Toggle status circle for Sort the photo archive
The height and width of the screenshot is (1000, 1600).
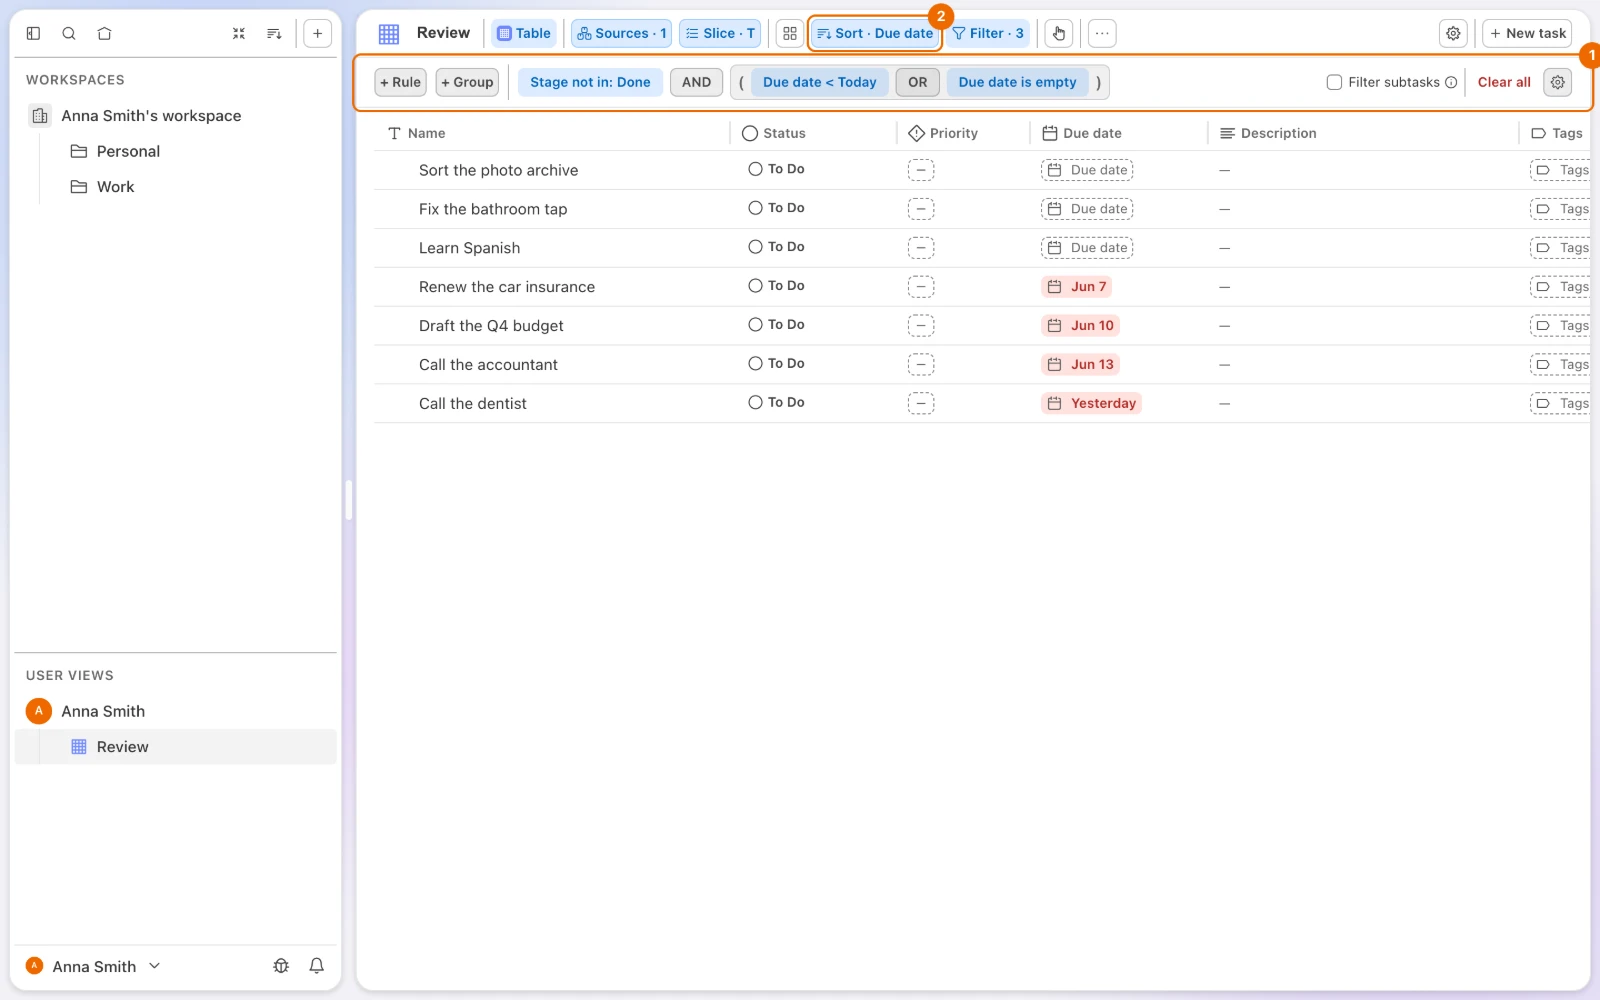756,169
